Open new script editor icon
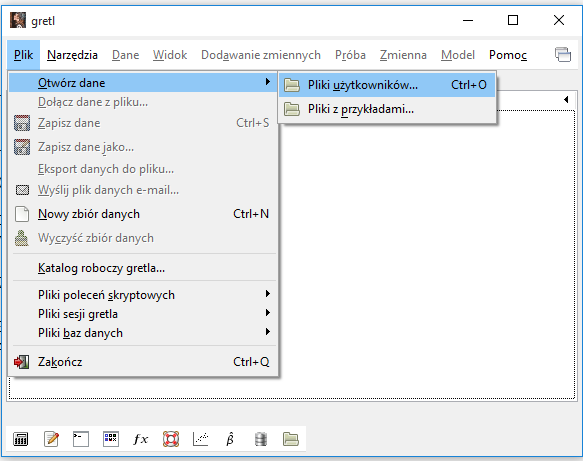Image resolution: width=583 pixels, height=461 pixels. (51, 439)
